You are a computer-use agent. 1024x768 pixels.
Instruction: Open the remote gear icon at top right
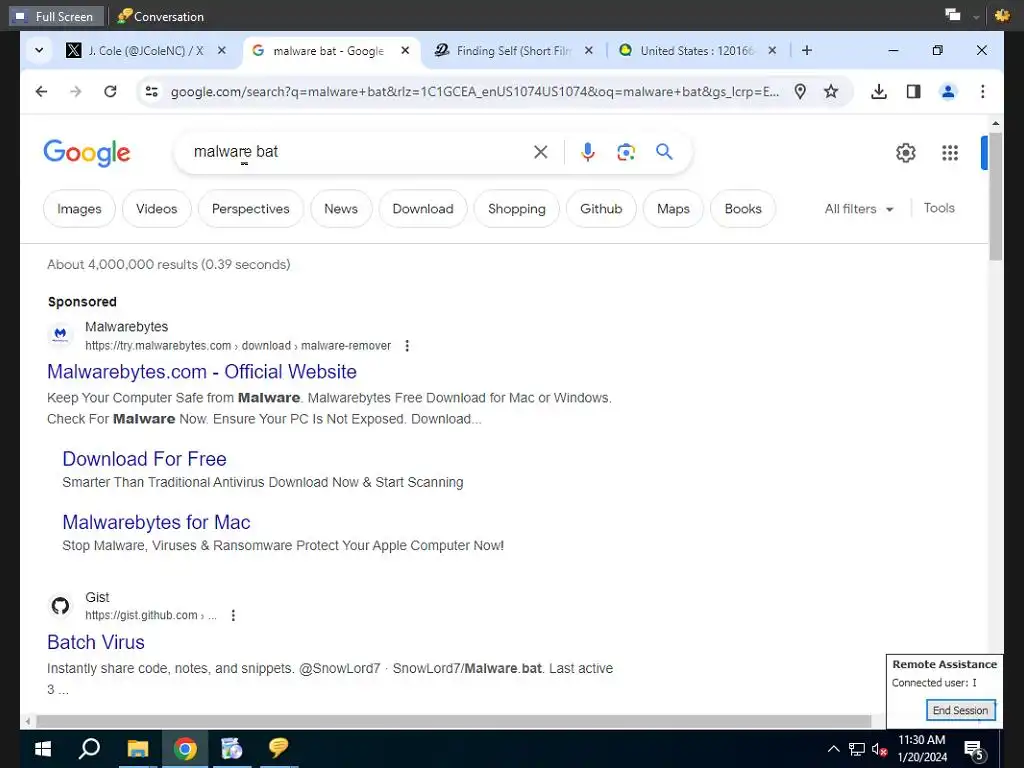click(x=1002, y=16)
